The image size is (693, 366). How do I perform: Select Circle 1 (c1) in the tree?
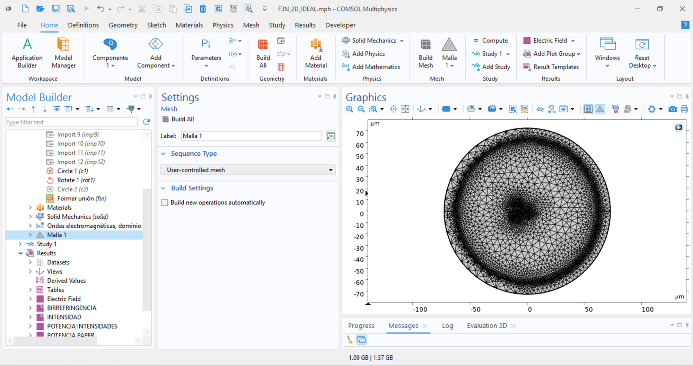[x=73, y=171]
